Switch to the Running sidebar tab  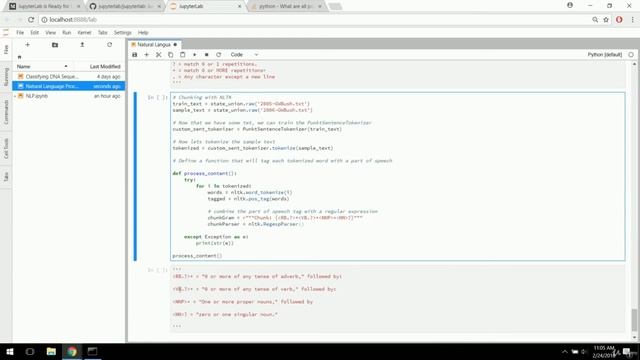6,77
